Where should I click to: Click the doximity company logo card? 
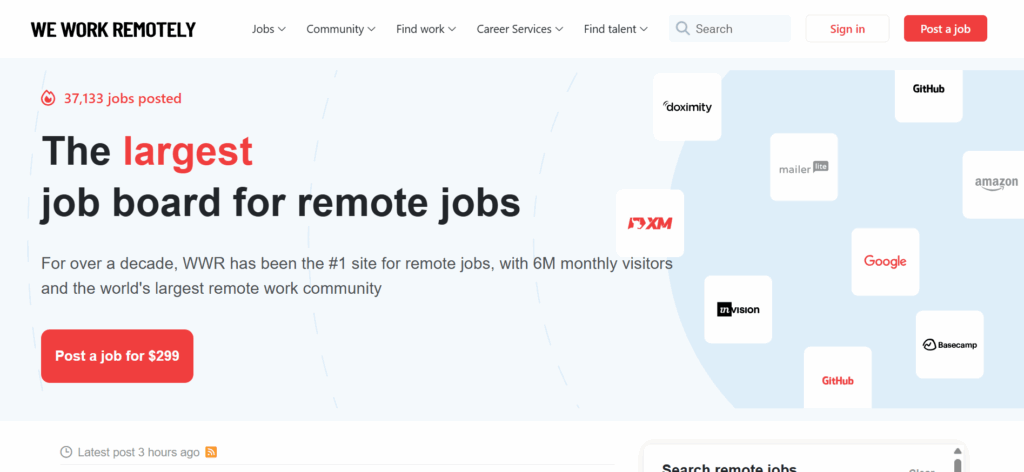pyautogui.click(x=687, y=107)
